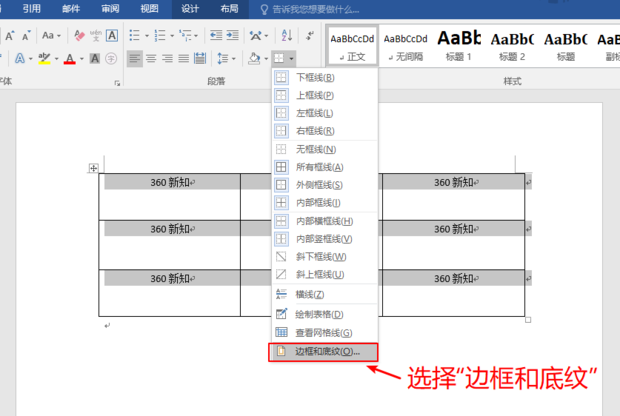The width and height of the screenshot is (620, 416).
Task: Toggle align left paragraph button
Action: point(134,58)
